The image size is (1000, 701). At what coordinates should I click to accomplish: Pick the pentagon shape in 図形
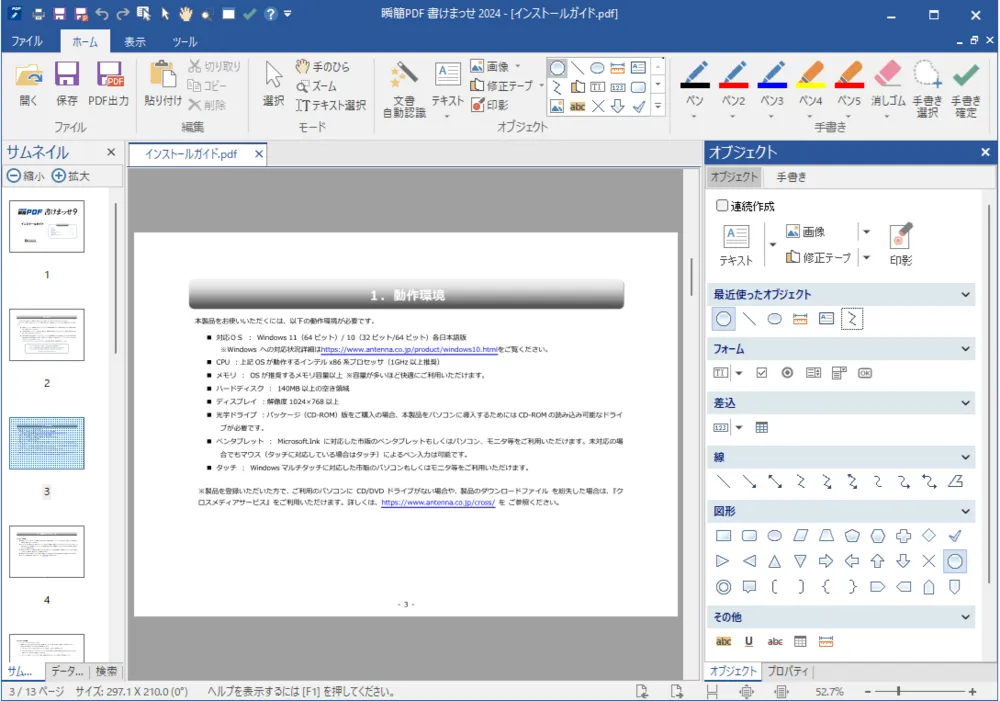pyautogui.click(x=851, y=536)
